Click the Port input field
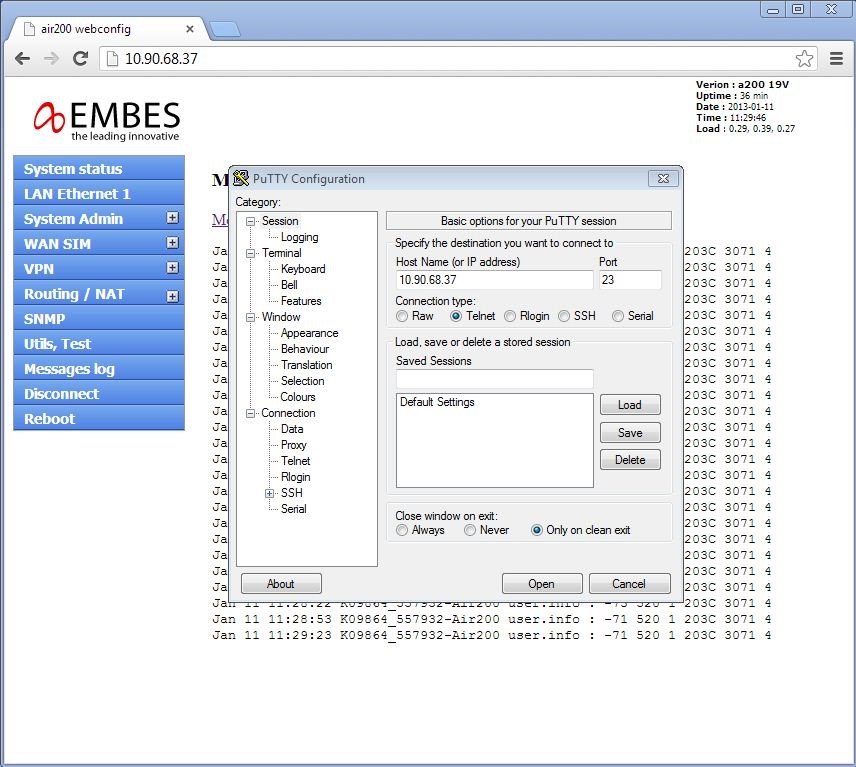856x767 pixels. (630, 280)
